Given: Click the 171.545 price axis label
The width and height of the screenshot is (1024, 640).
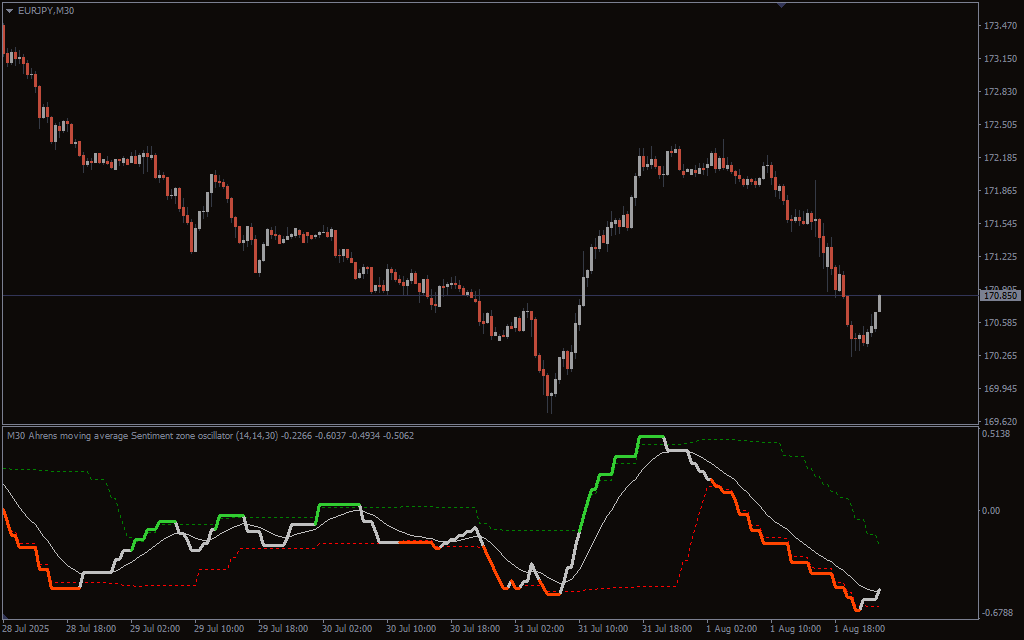Looking at the screenshot, I should coord(1001,224).
